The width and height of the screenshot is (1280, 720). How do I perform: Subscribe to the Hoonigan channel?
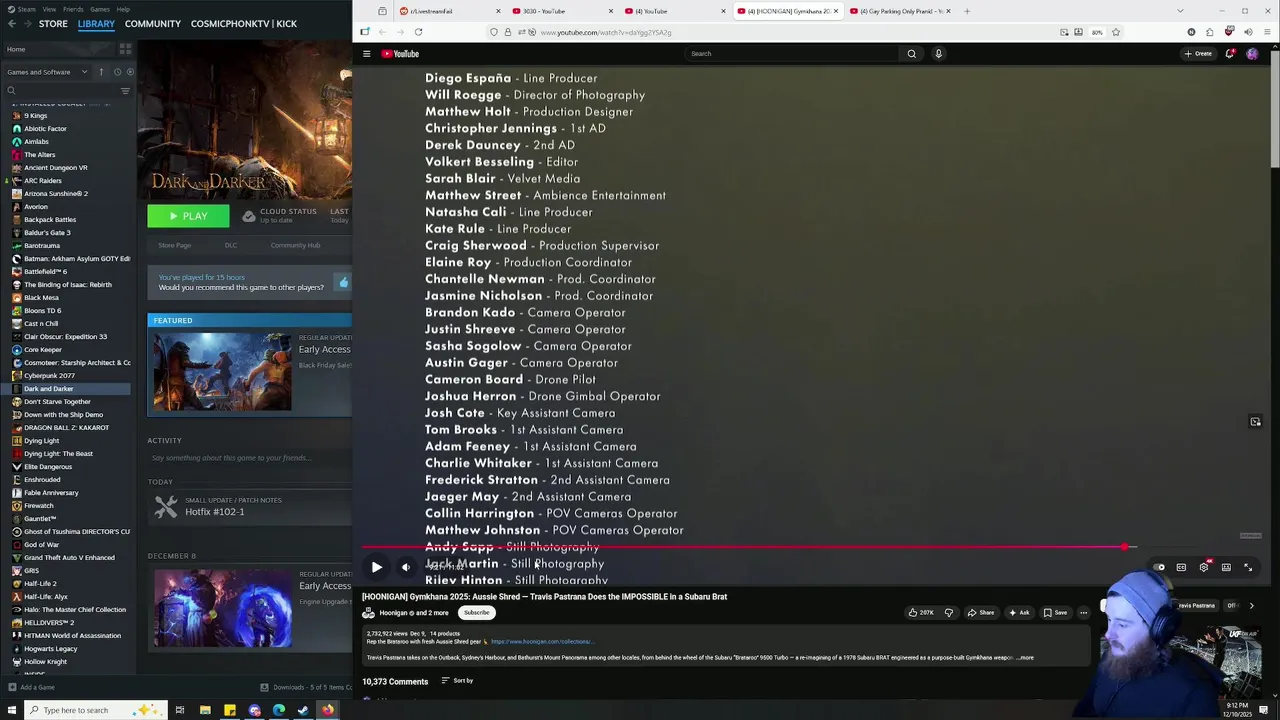(476, 613)
